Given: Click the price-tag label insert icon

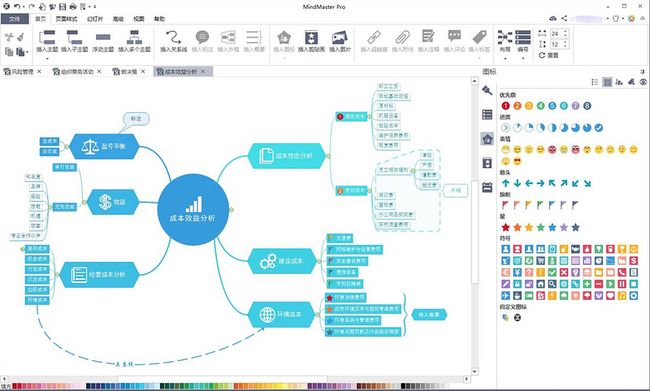Looking at the screenshot, I should point(479,37).
